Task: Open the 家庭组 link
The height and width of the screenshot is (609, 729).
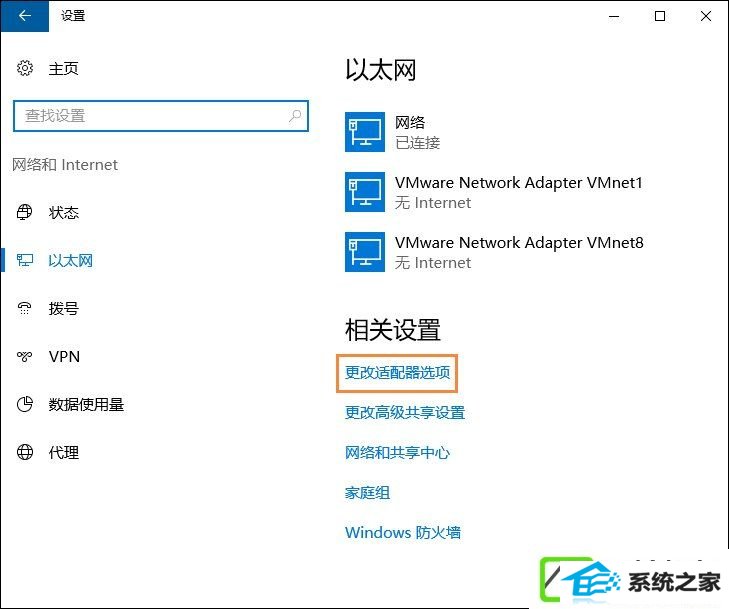Action: coord(367,493)
